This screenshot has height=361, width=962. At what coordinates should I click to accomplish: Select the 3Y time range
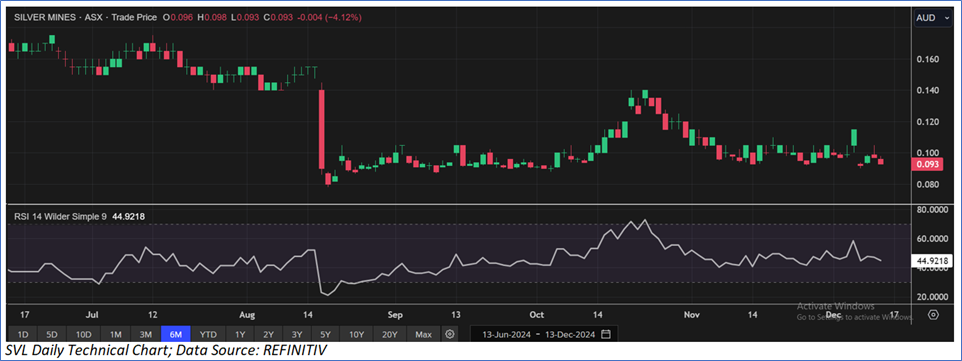coord(297,335)
